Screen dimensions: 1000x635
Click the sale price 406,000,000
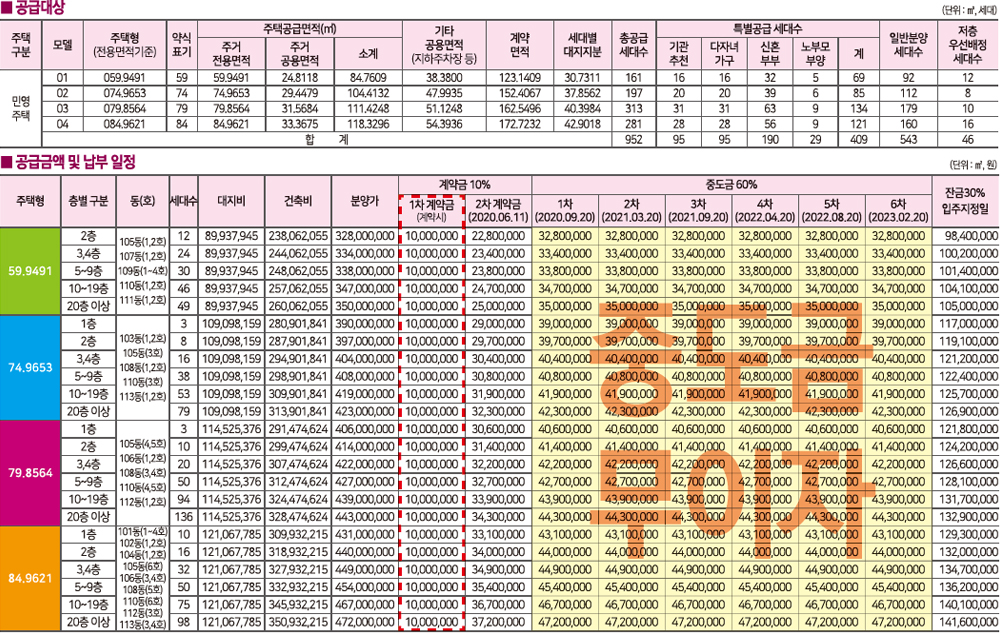(x=365, y=429)
